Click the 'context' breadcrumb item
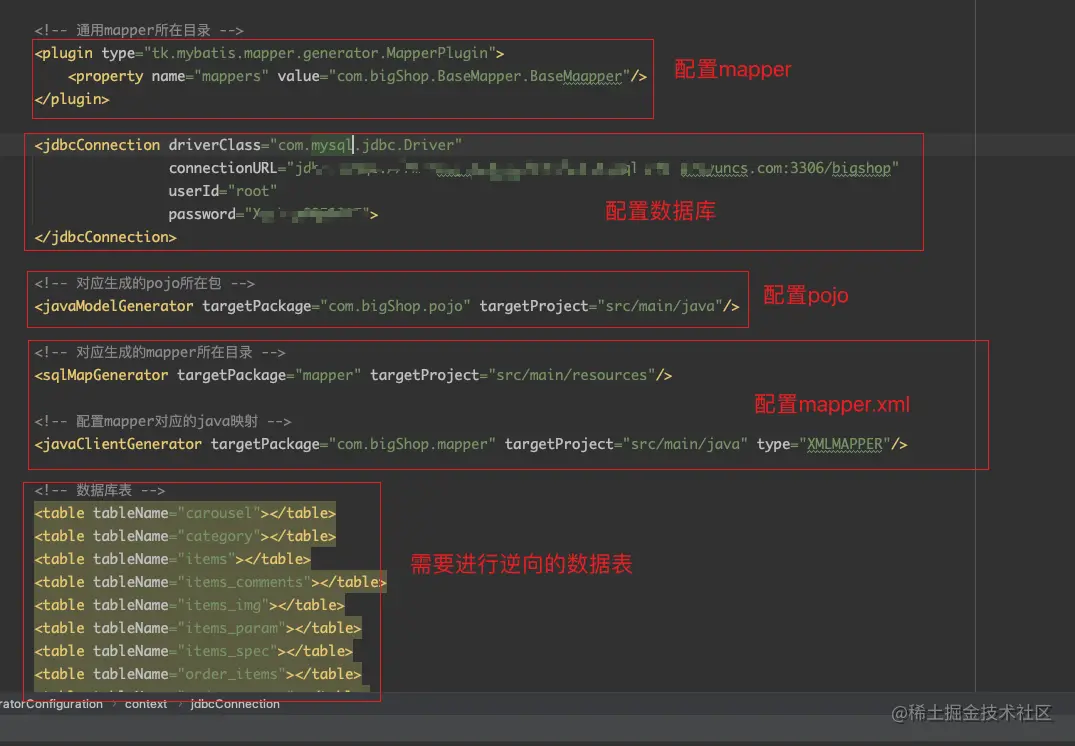Viewport: 1075px width, 746px height. (x=145, y=703)
